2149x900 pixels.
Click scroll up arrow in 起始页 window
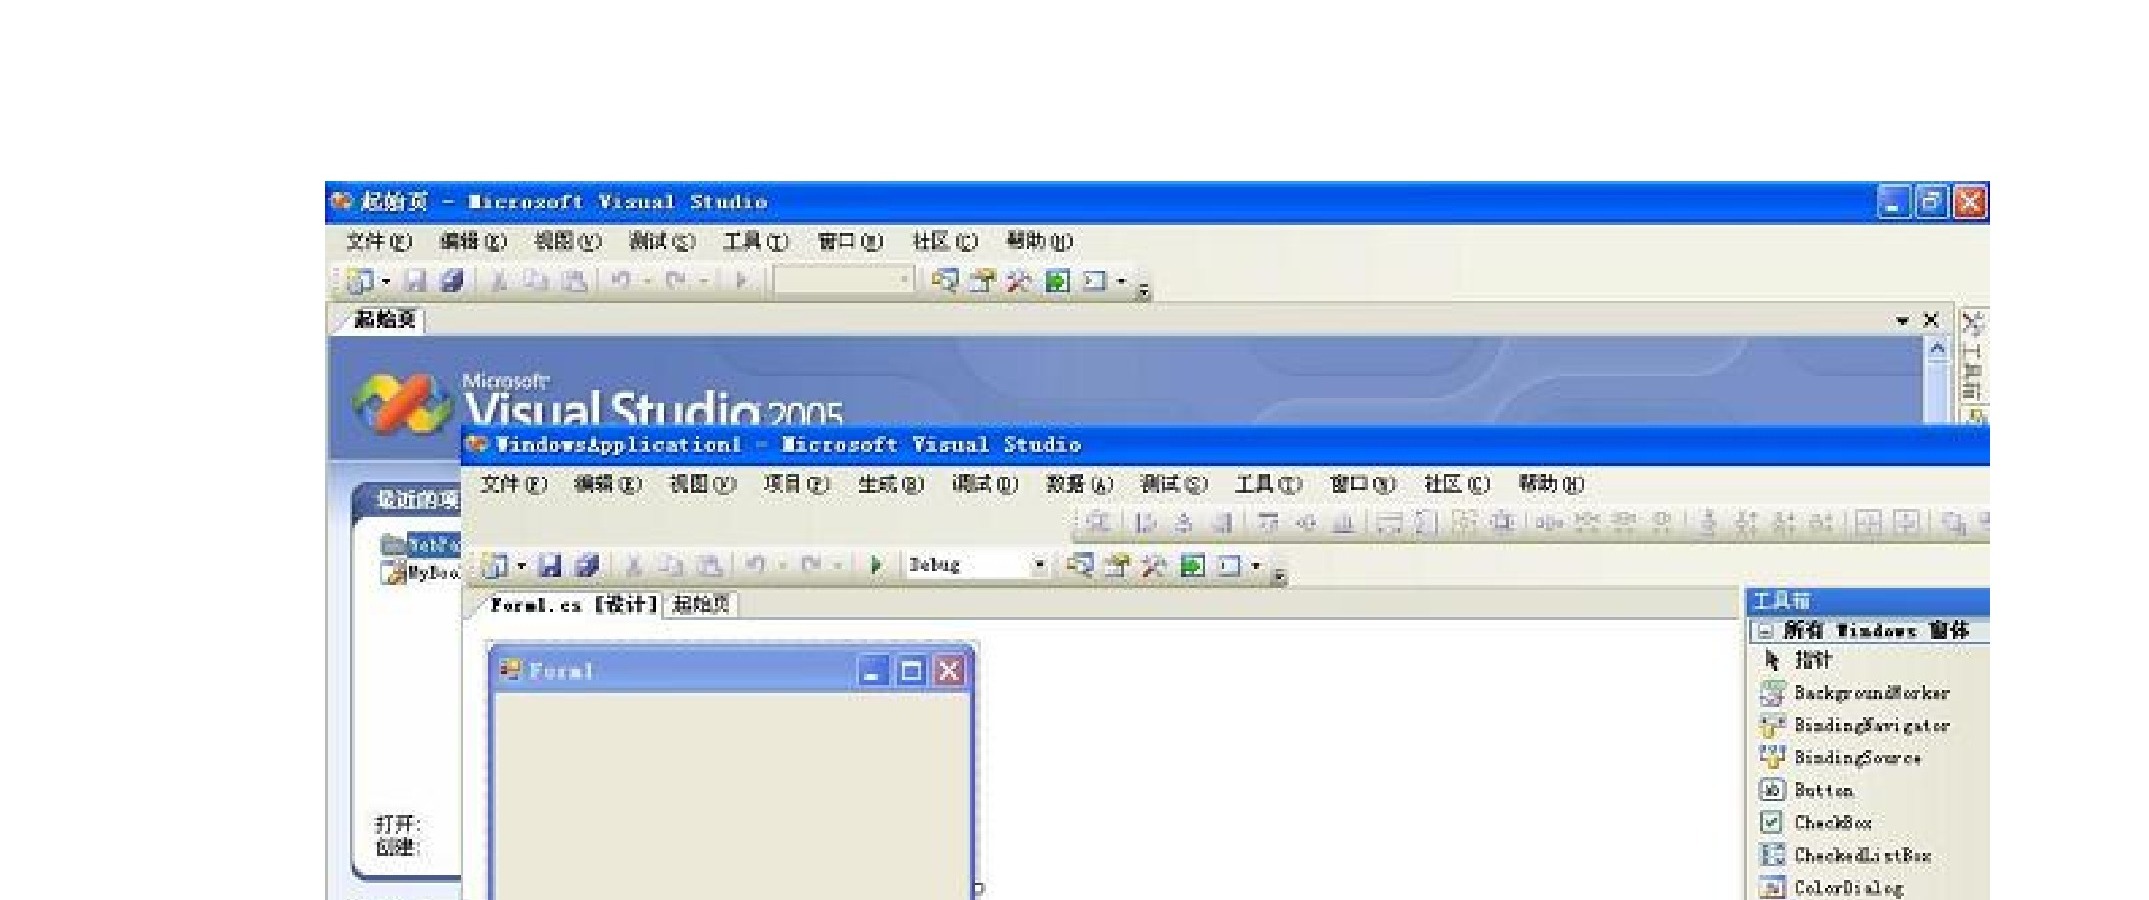coord(1938,350)
